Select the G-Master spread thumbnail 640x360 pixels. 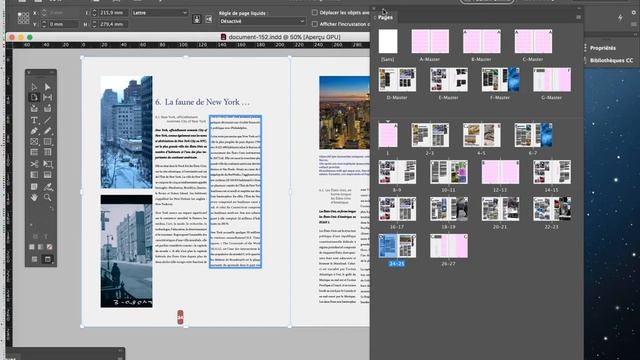(x=552, y=79)
